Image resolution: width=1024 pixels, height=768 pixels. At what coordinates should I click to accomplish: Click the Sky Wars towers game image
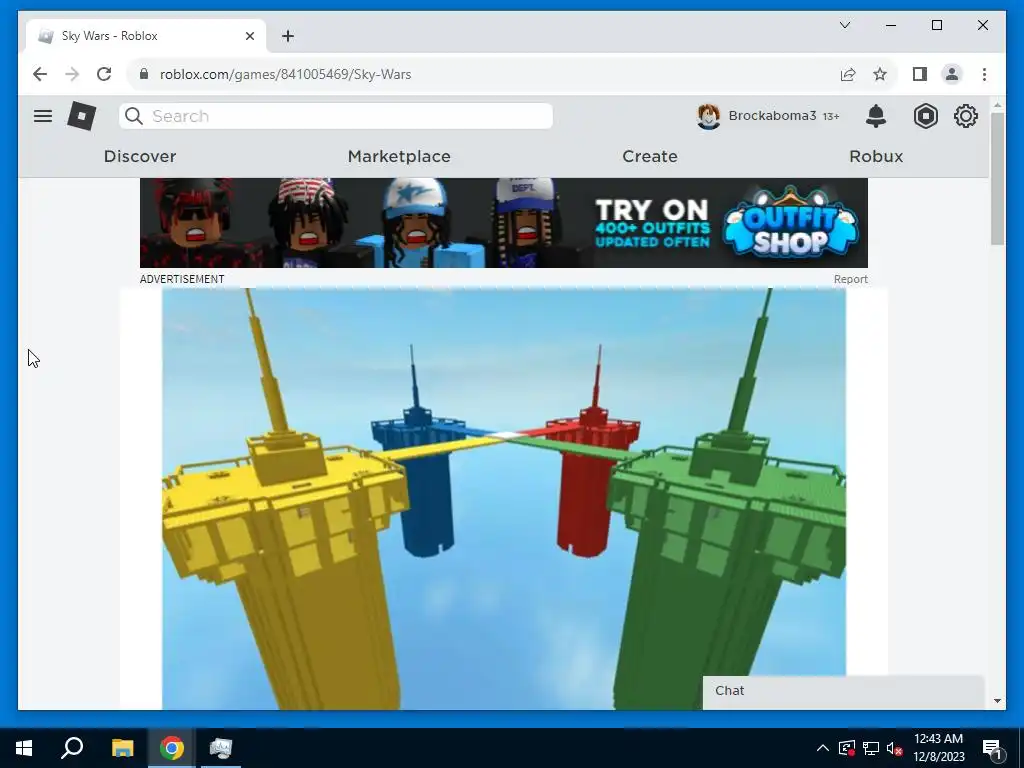tap(504, 499)
